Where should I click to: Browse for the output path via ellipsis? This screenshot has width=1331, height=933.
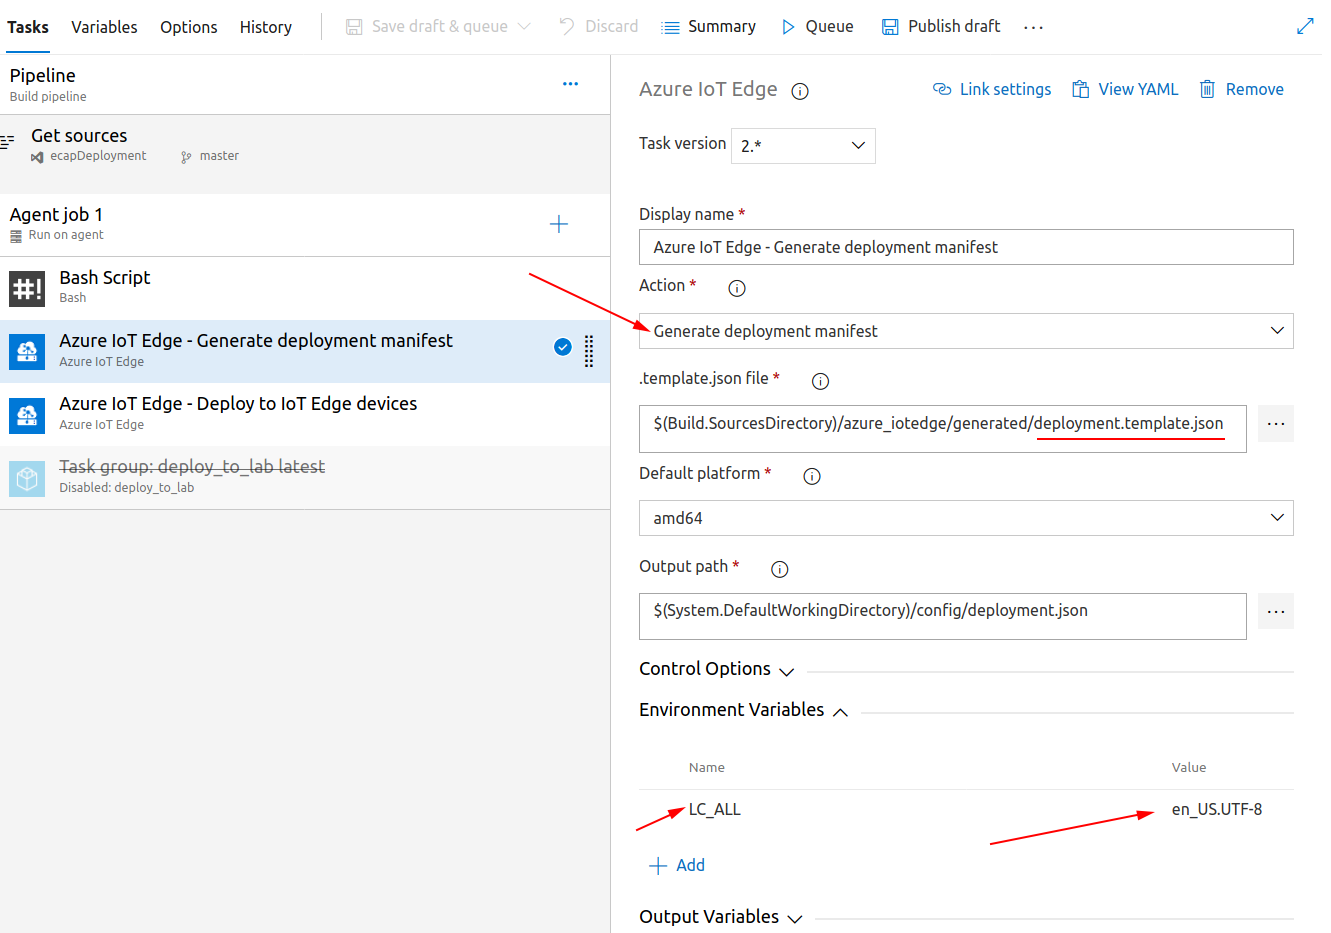click(1276, 611)
